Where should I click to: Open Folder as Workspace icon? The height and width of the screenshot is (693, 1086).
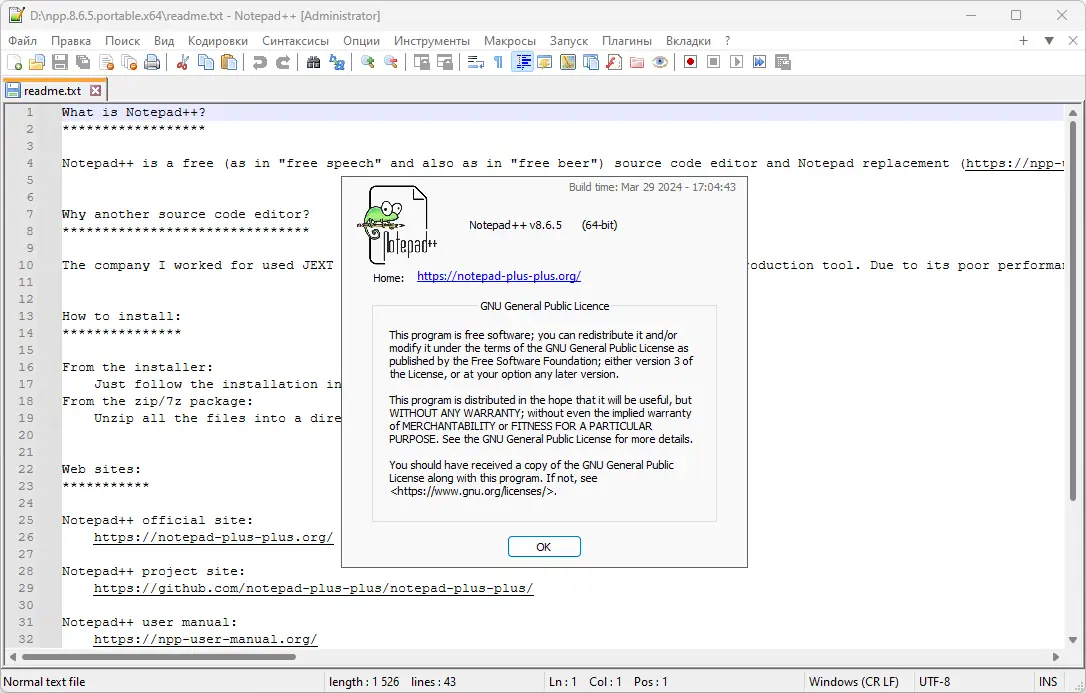[637, 62]
